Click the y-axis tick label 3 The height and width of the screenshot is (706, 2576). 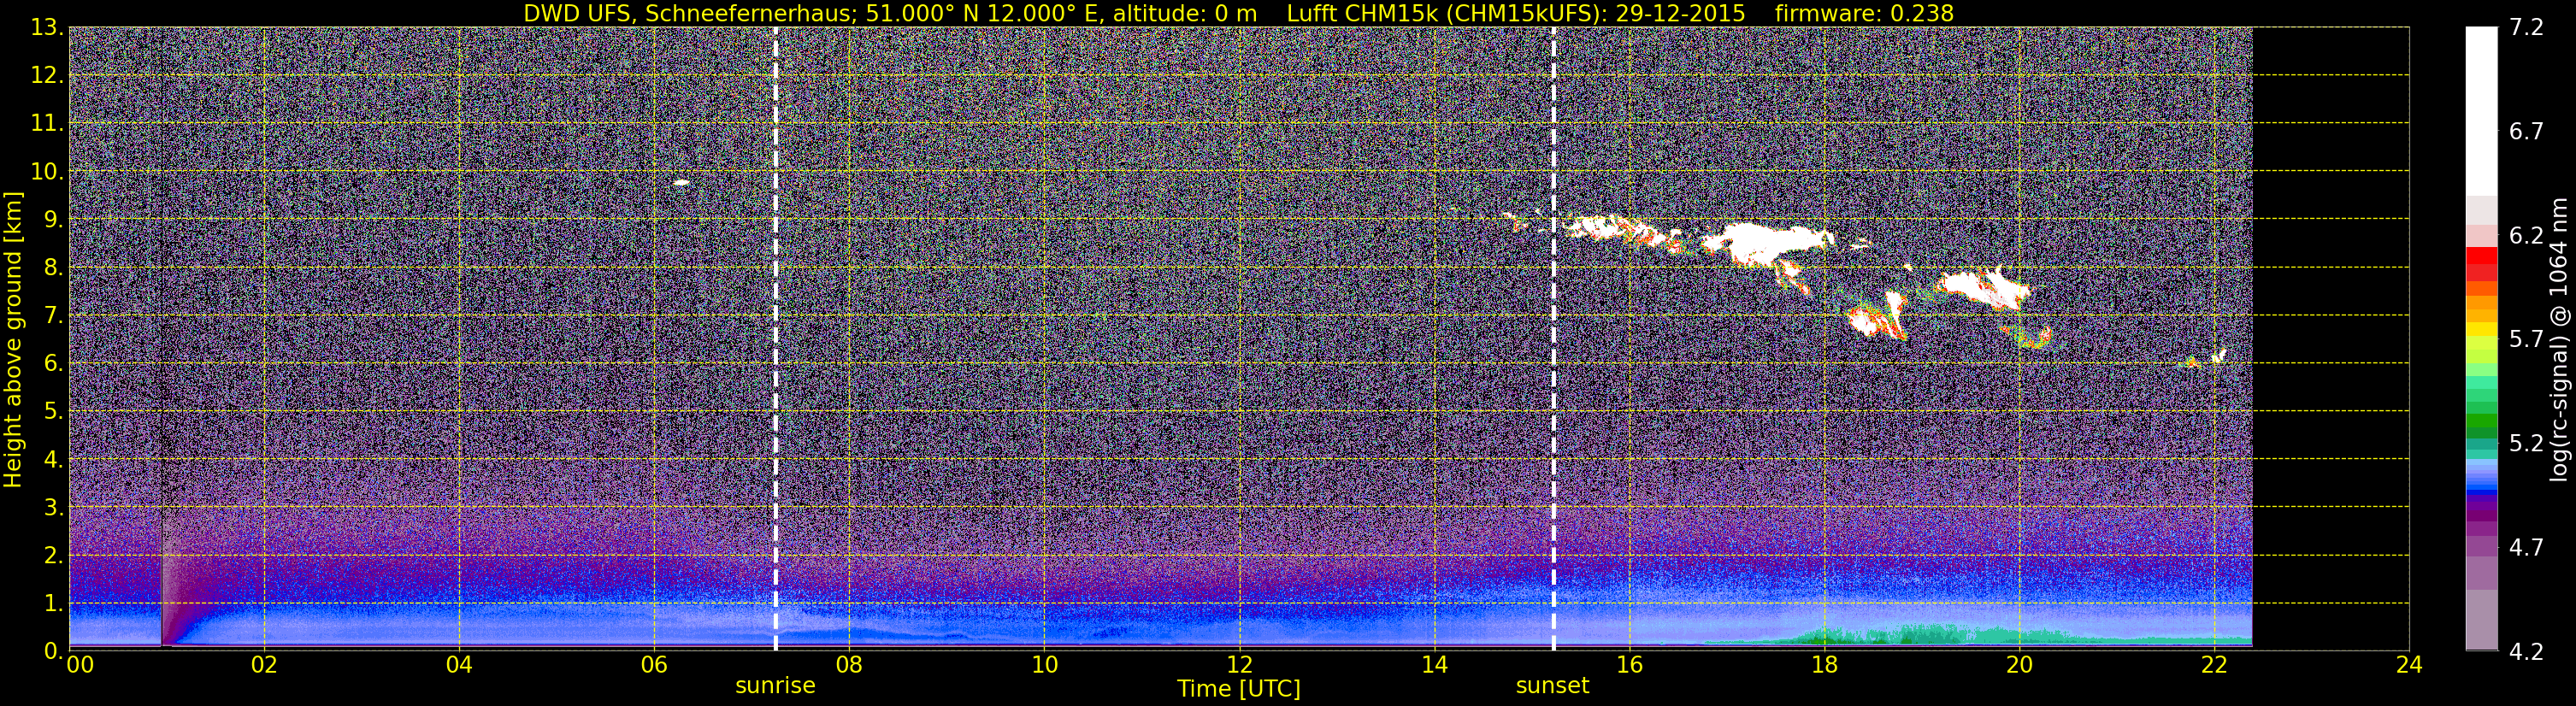(x=55, y=508)
